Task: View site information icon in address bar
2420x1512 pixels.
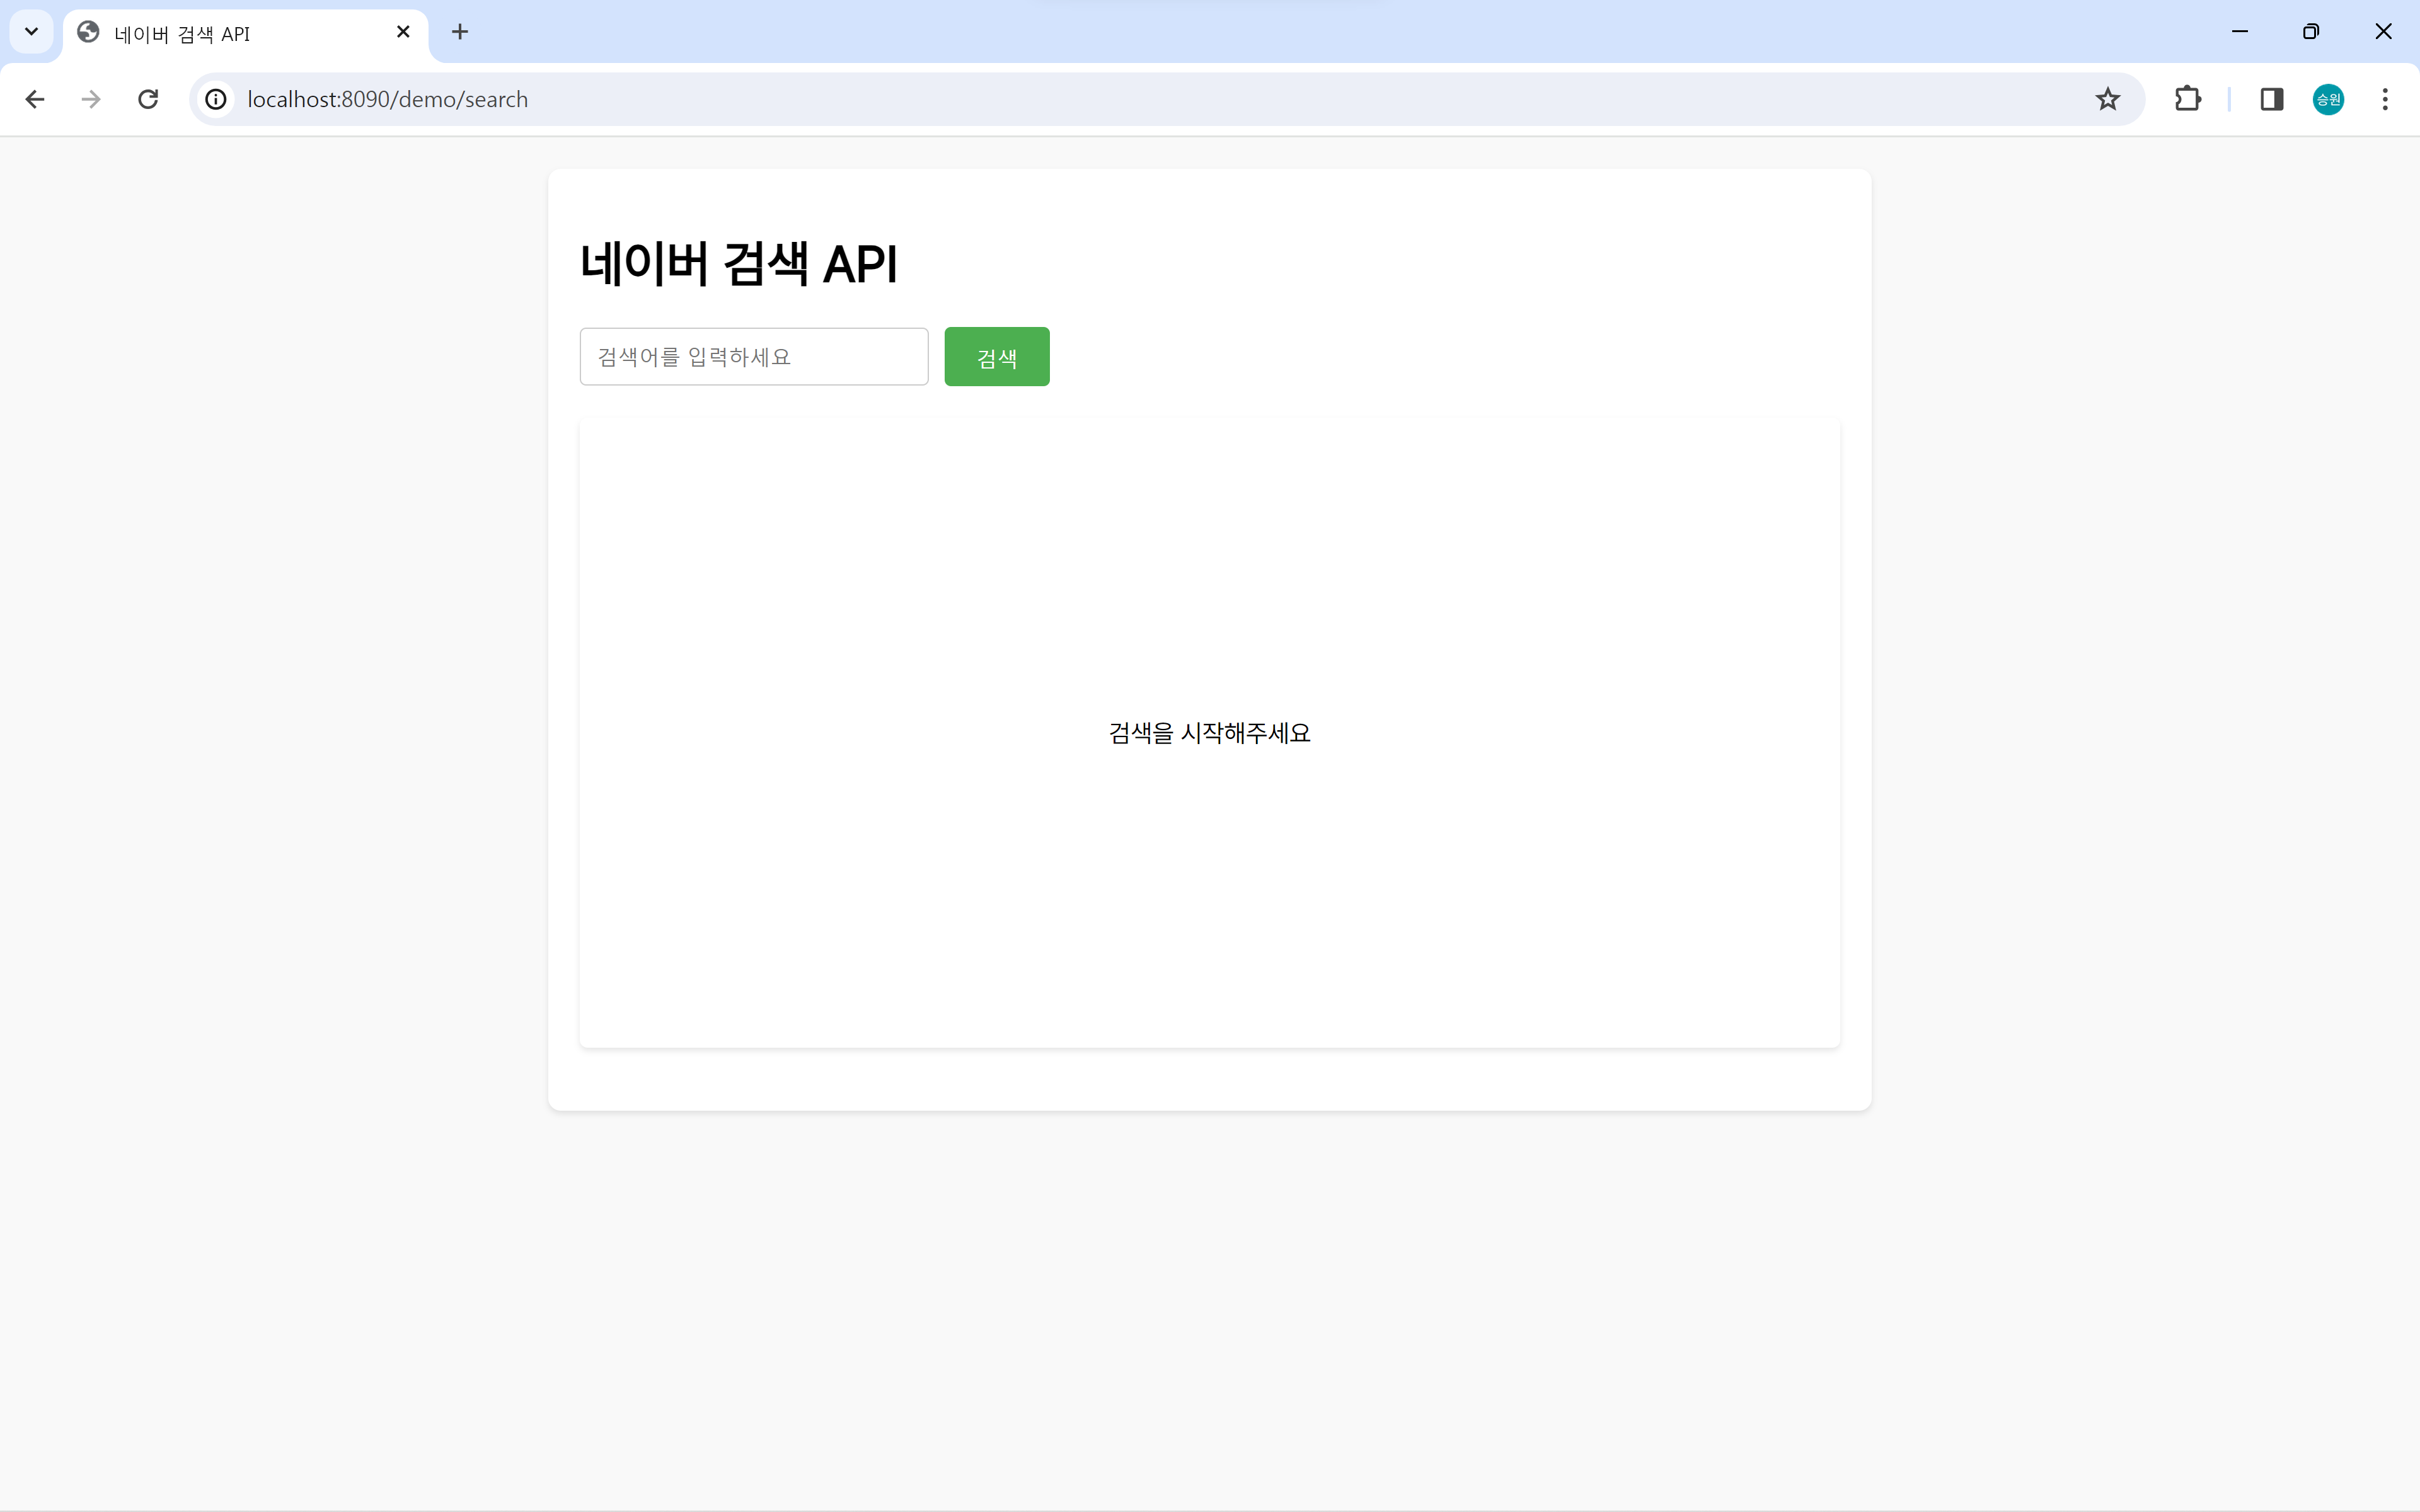Action: 216,99
